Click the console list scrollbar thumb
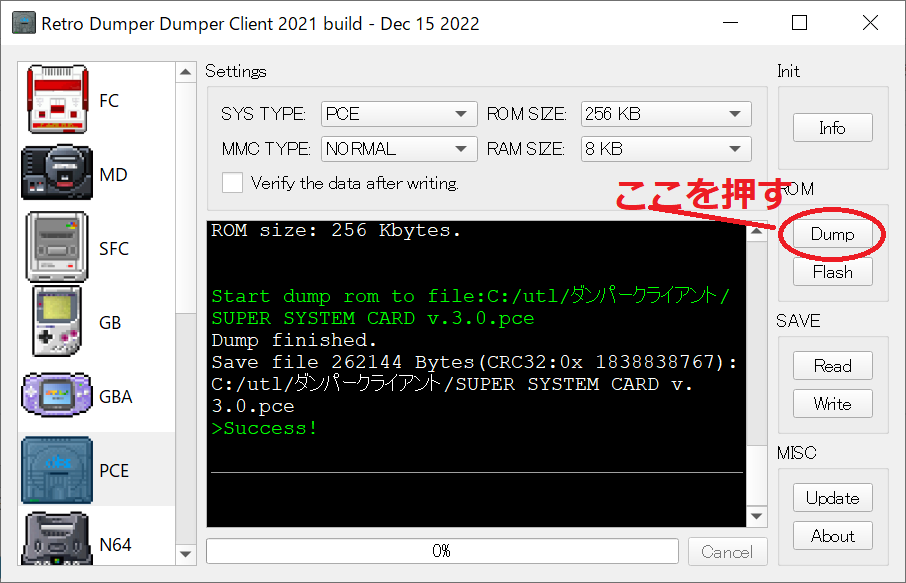 pyautogui.click(x=185, y=197)
